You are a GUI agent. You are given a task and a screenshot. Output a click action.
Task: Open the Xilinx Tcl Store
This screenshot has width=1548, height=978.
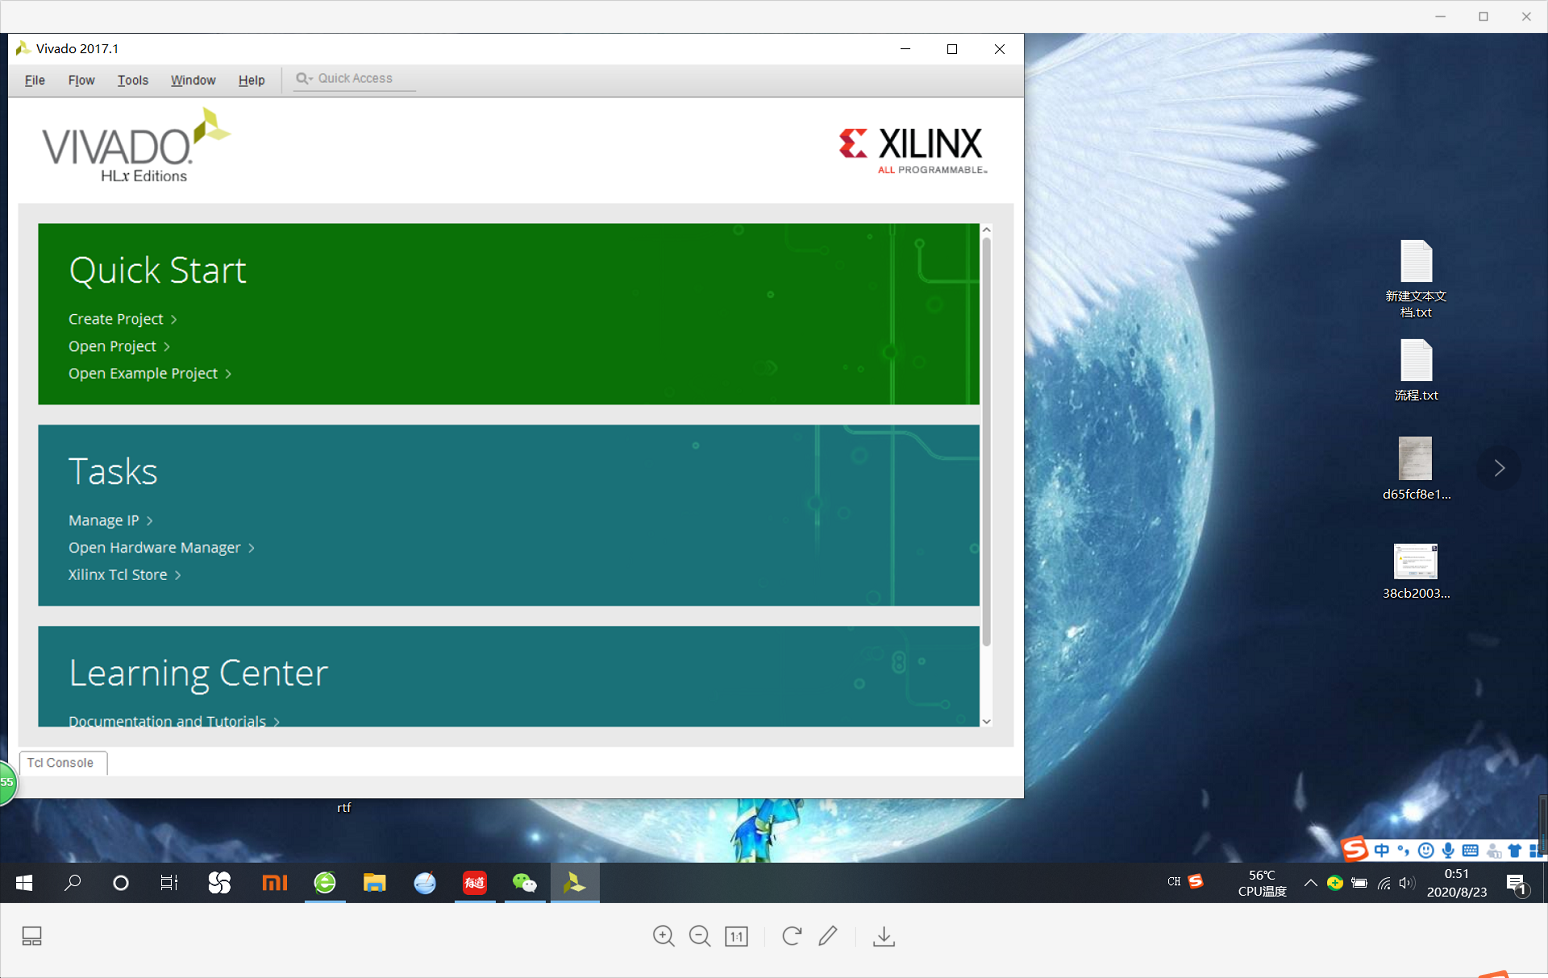coord(117,574)
